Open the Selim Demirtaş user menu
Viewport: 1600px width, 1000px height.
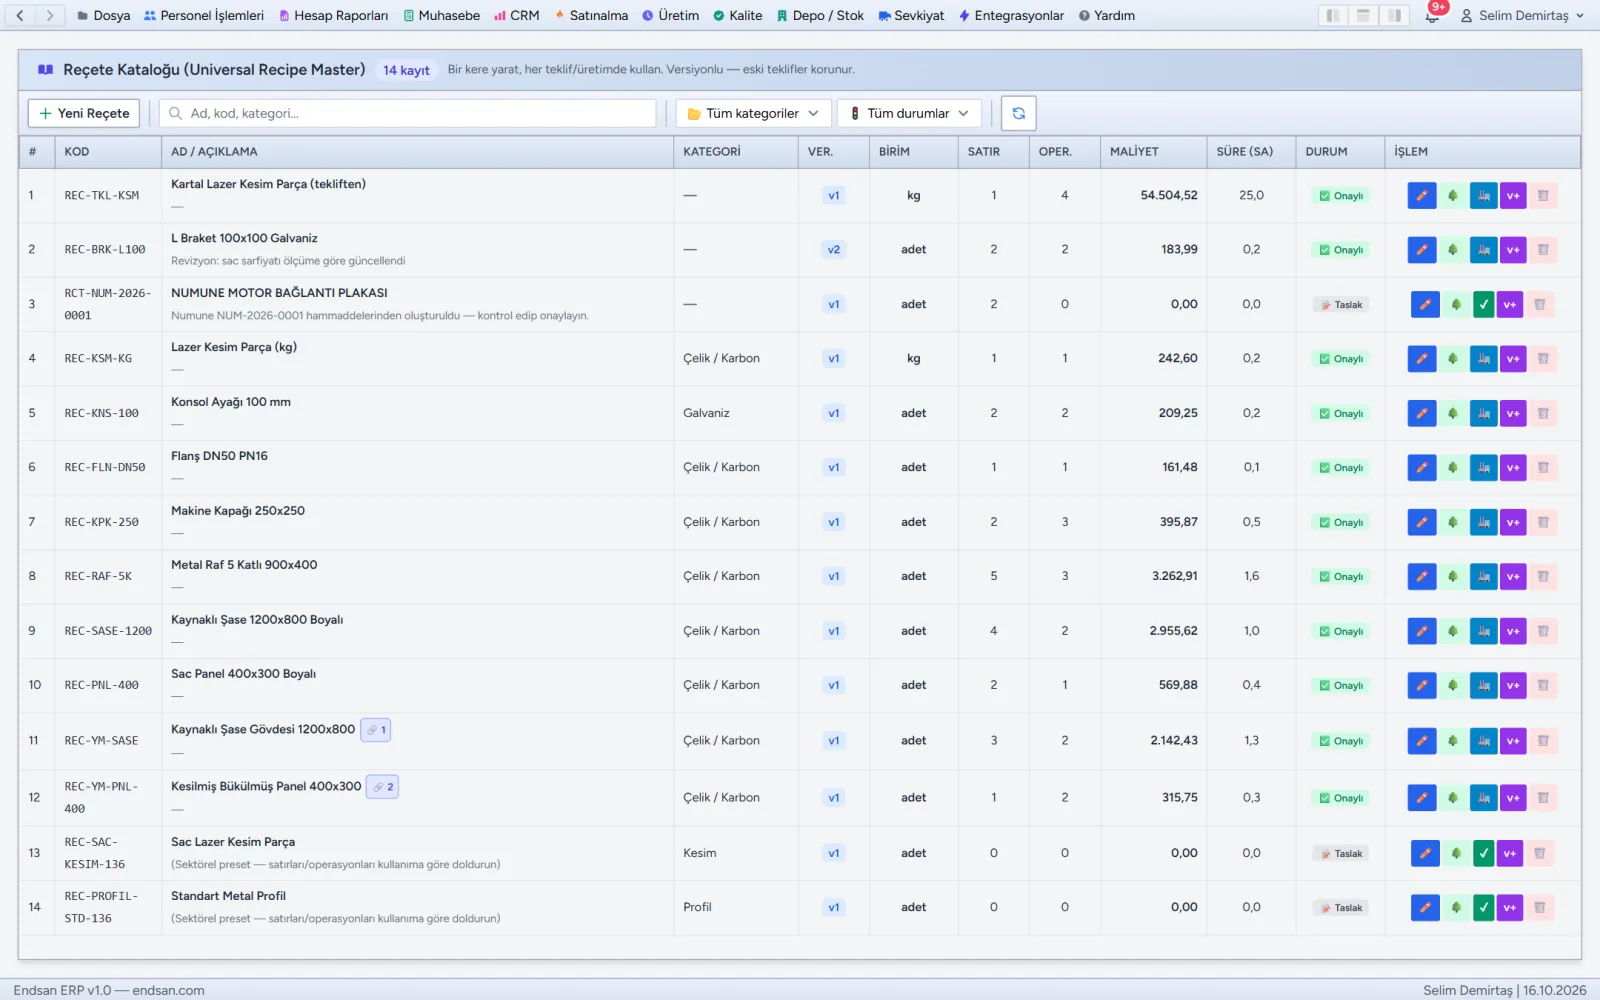[1522, 15]
